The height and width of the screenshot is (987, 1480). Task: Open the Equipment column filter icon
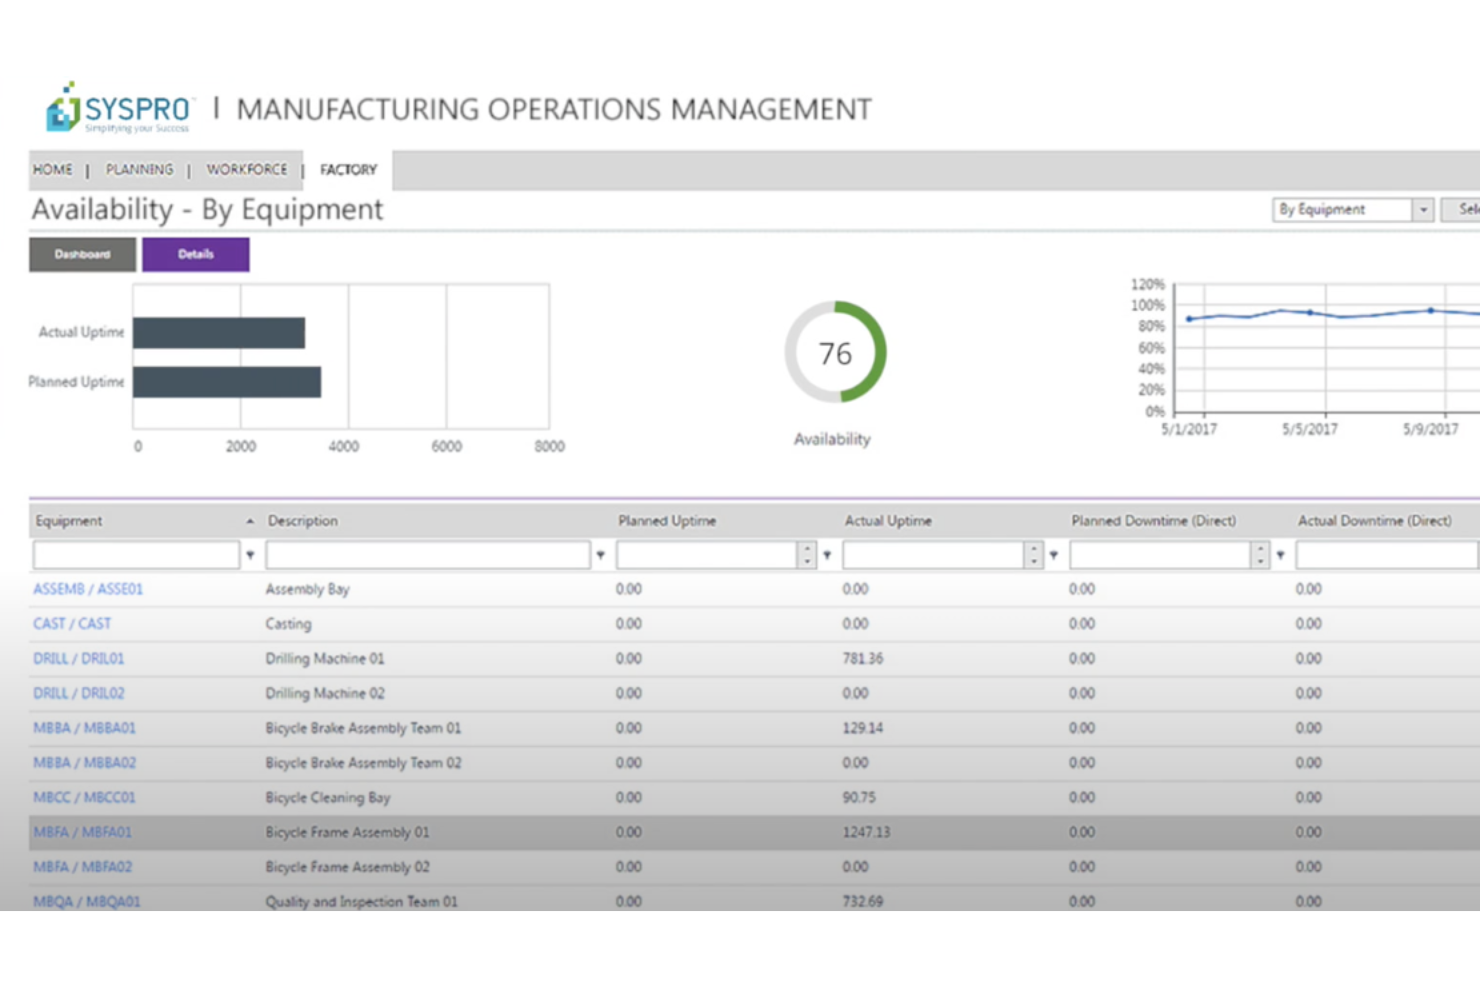[250, 555]
